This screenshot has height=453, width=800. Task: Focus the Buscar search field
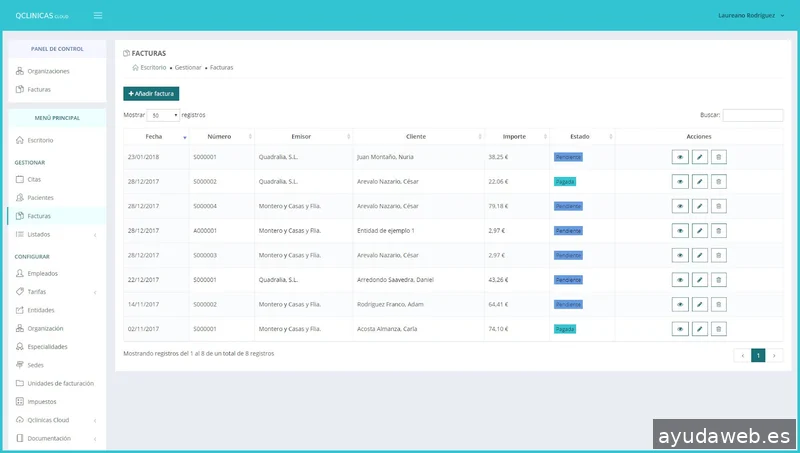[x=753, y=115]
